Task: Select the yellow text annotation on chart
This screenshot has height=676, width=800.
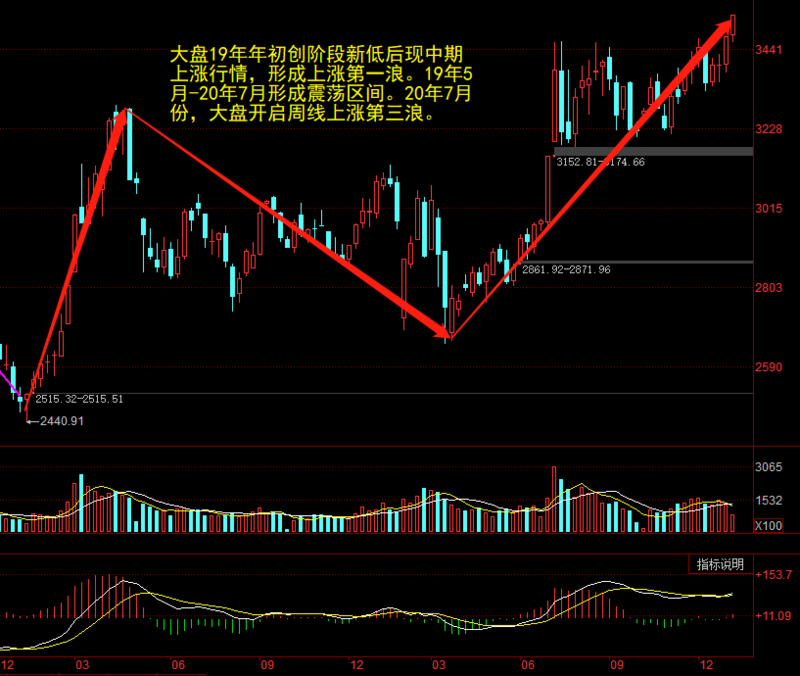Action: tap(316, 82)
